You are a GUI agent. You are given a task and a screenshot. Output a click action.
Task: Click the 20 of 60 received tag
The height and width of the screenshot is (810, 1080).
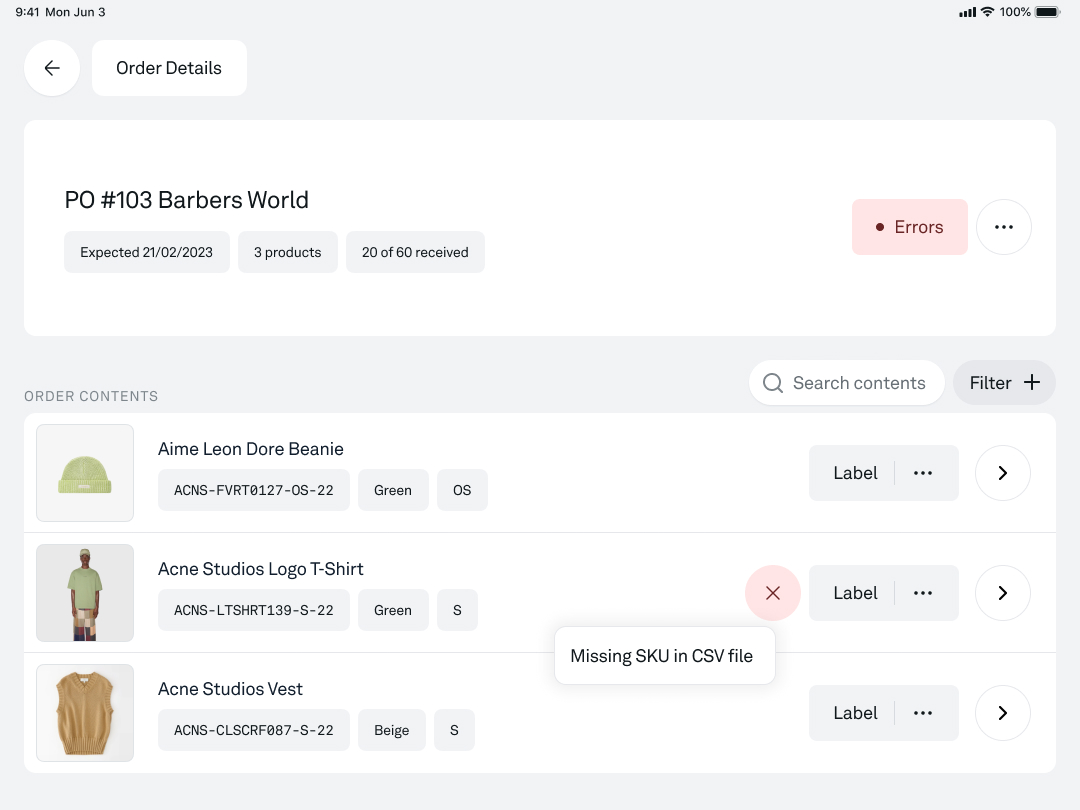tap(415, 252)
